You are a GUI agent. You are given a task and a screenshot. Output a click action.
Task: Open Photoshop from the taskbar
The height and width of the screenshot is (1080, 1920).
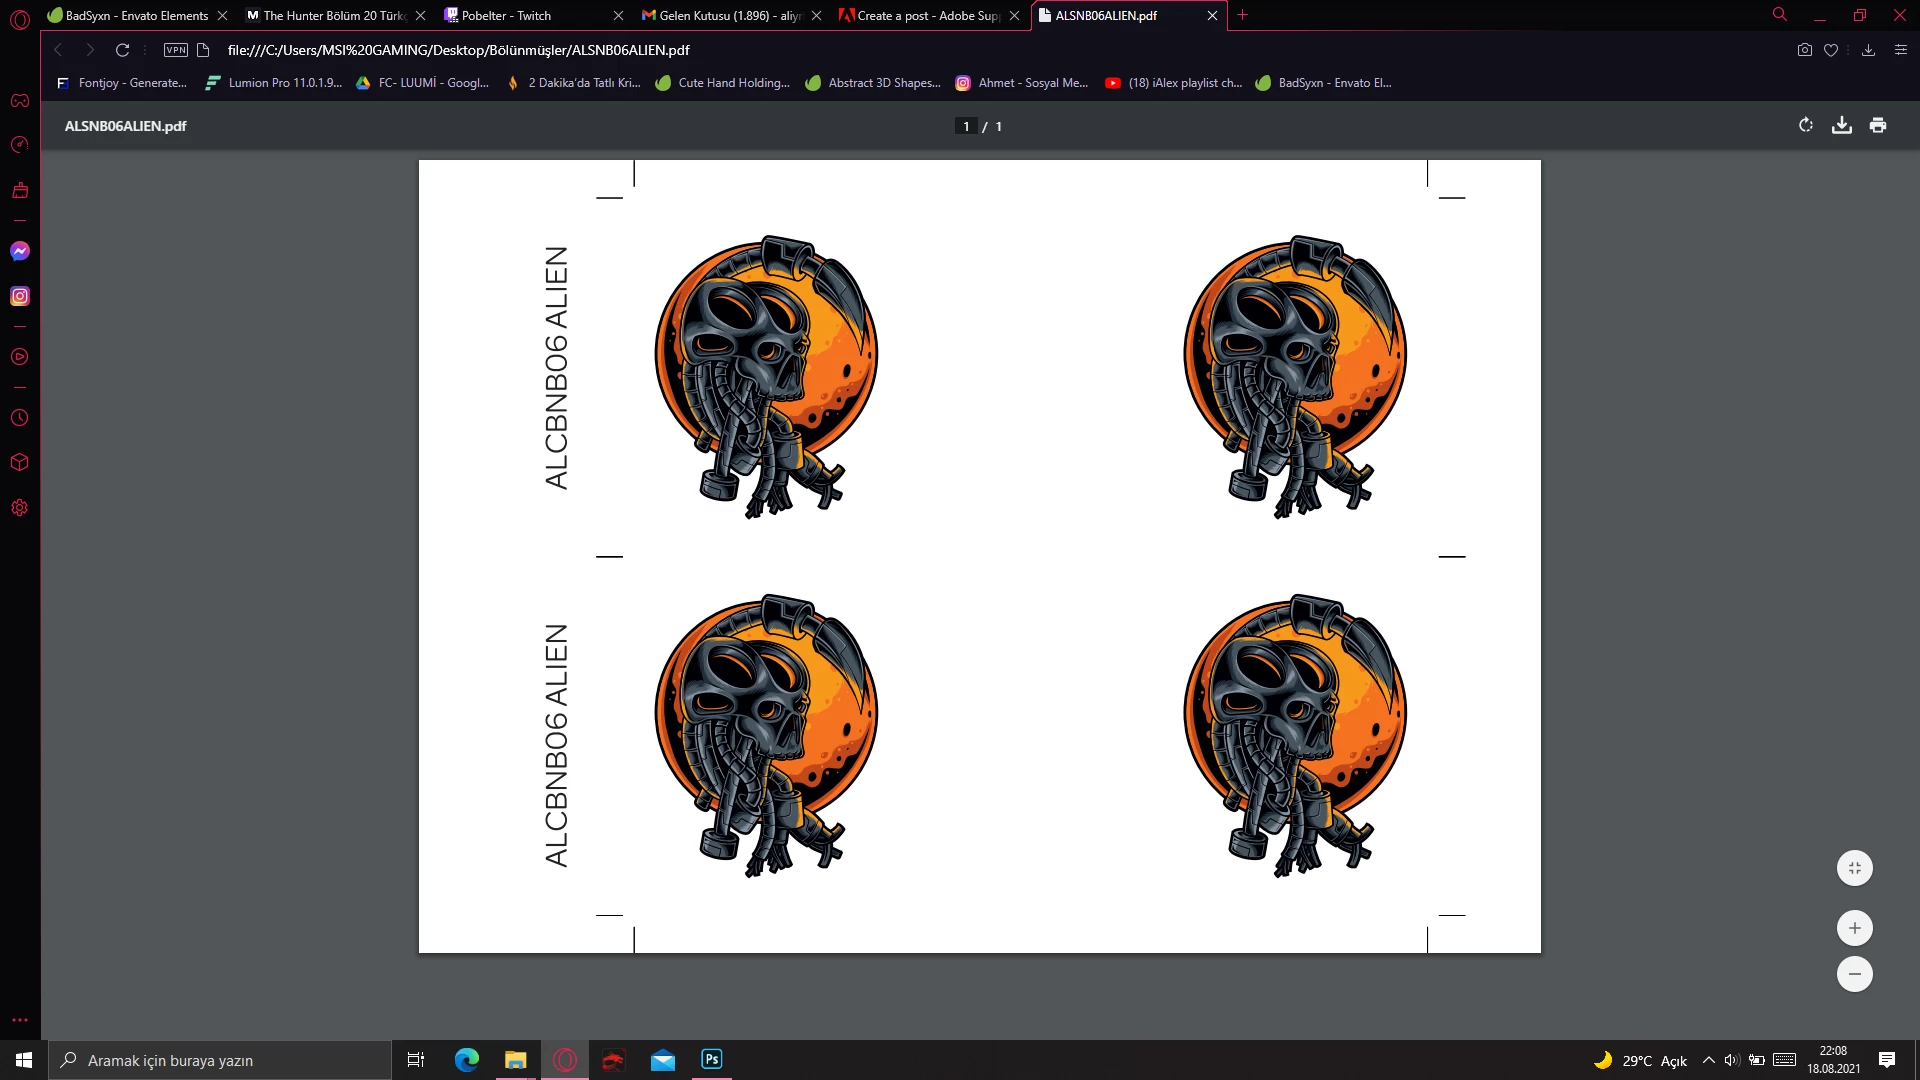pos(711,1060)
